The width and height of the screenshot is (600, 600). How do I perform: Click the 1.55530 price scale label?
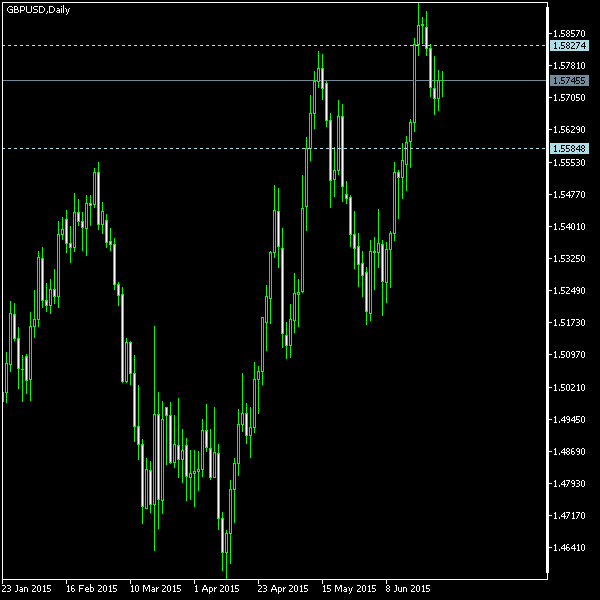point(569,163)
